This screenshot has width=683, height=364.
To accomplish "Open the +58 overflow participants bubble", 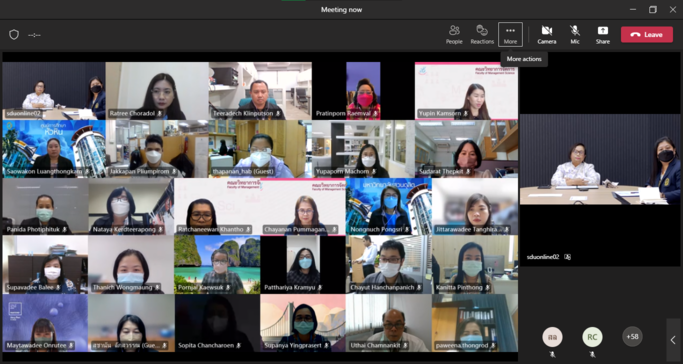I will pyautogui.click(x=632, y=337).
